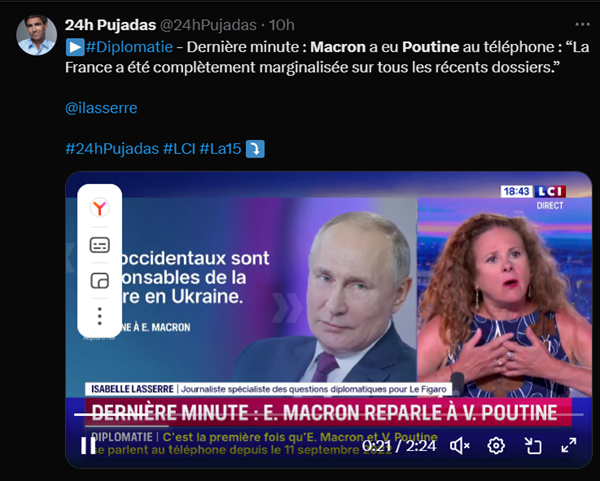Visit the @ilasserre mention
The image size is (600, 481).
101,108
